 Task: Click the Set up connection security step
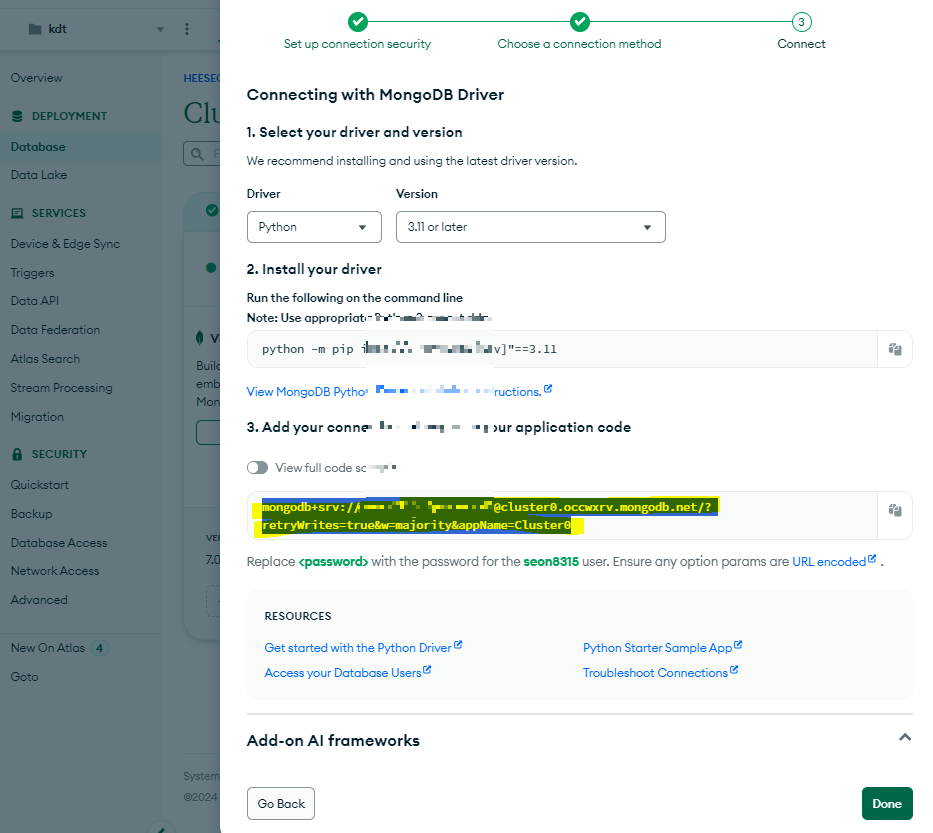(x=358, y=44)
